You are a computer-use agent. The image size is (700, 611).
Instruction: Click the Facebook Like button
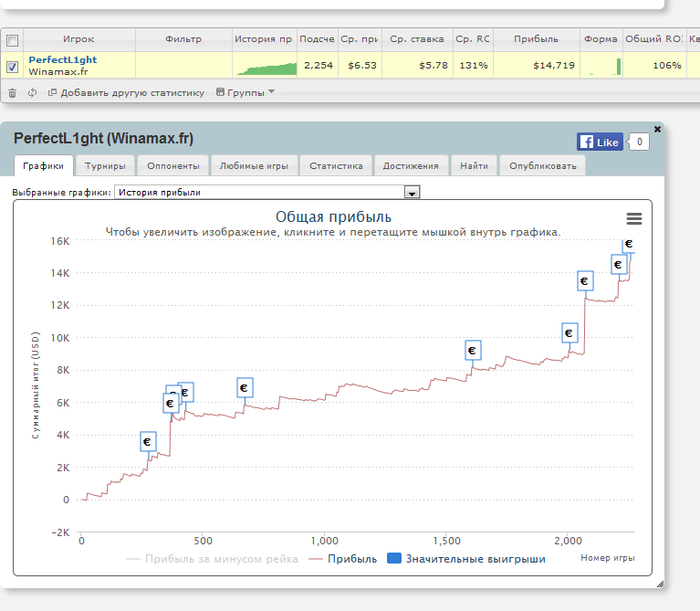pos(600,142)
